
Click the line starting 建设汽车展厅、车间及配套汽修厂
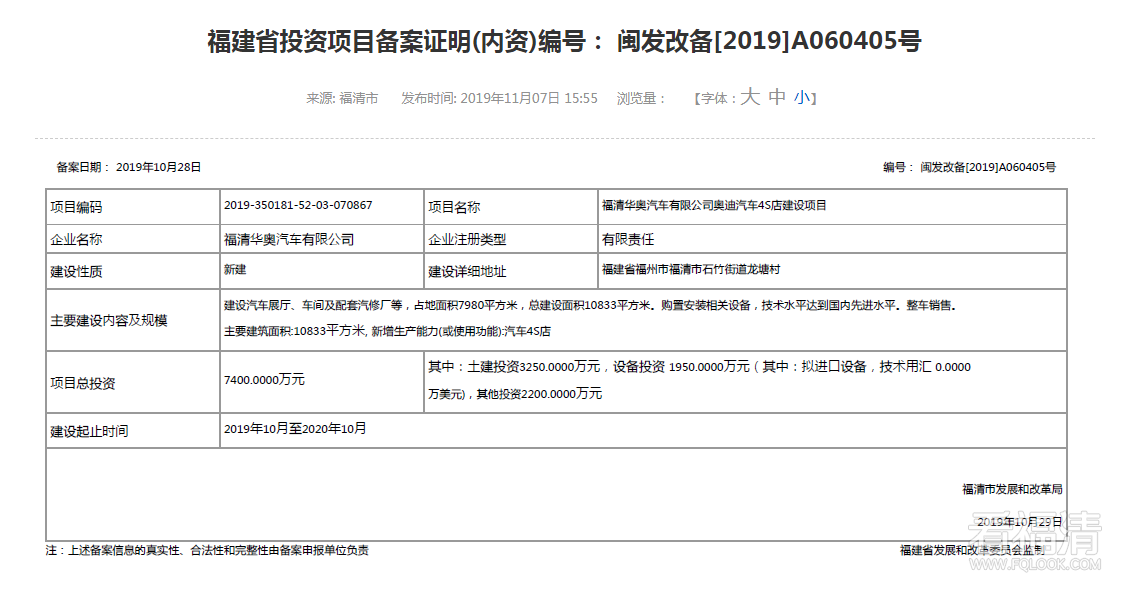click(590, 305)
